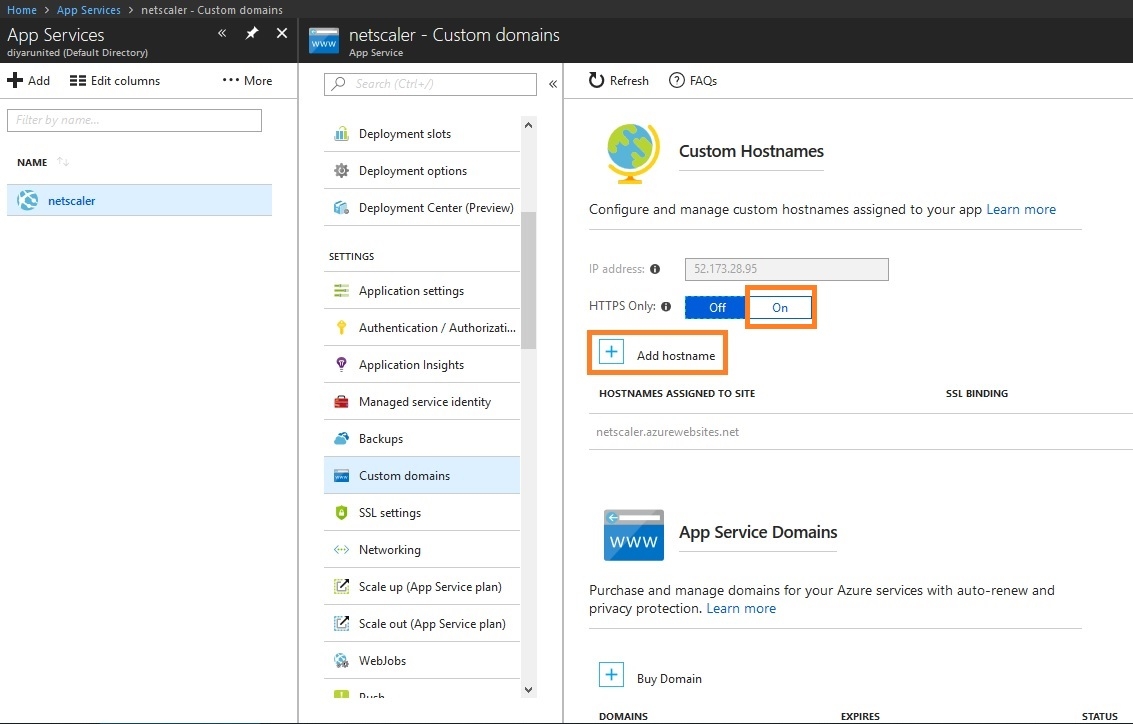Image resolution: width=1133 pixels, height=724 pixels.
Task: Click the Networking arrows icon
Action: point(341,549)
